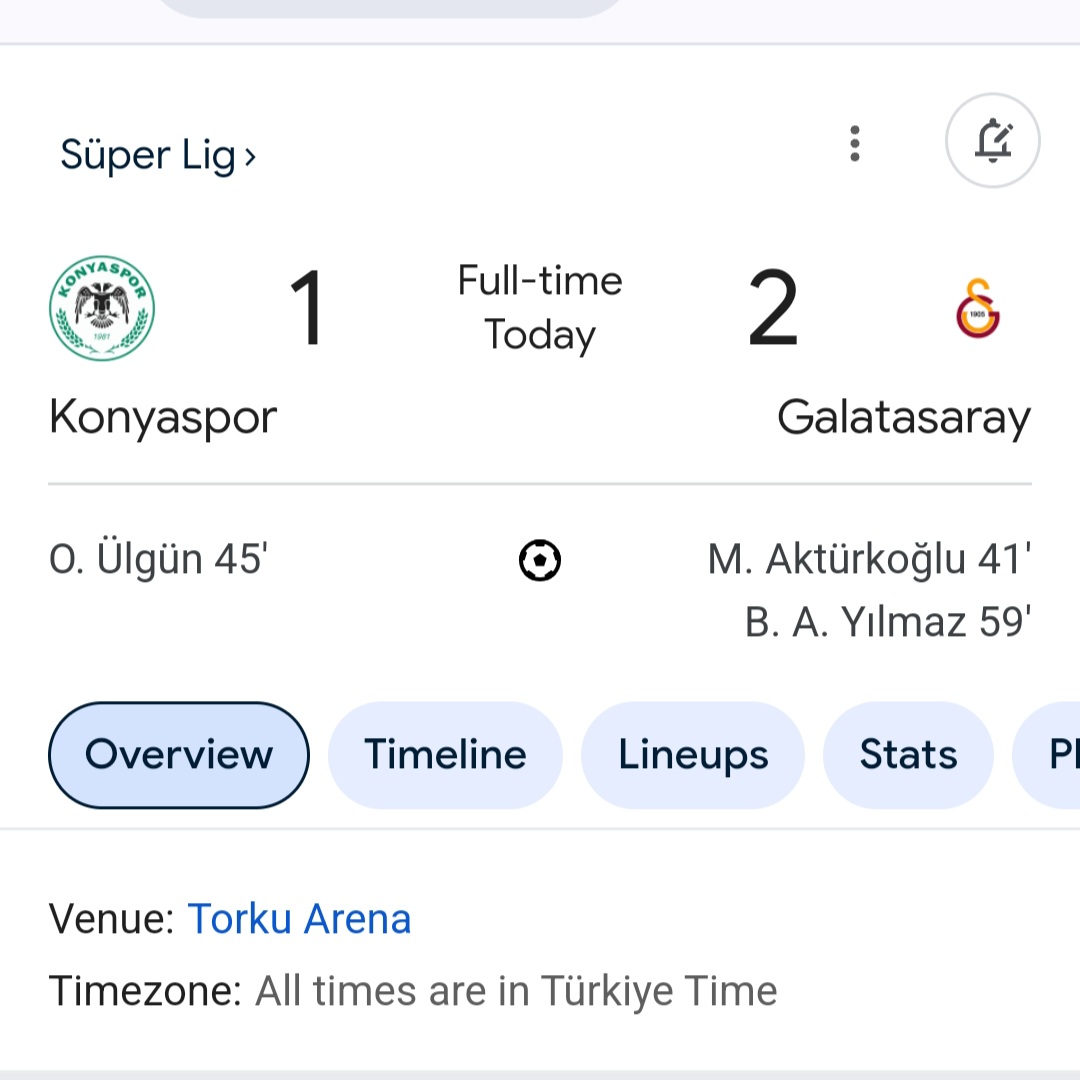Tap Galatasaray's score of 2
This screenshot has width=1080, height=1080.
[x=773, y=310]
